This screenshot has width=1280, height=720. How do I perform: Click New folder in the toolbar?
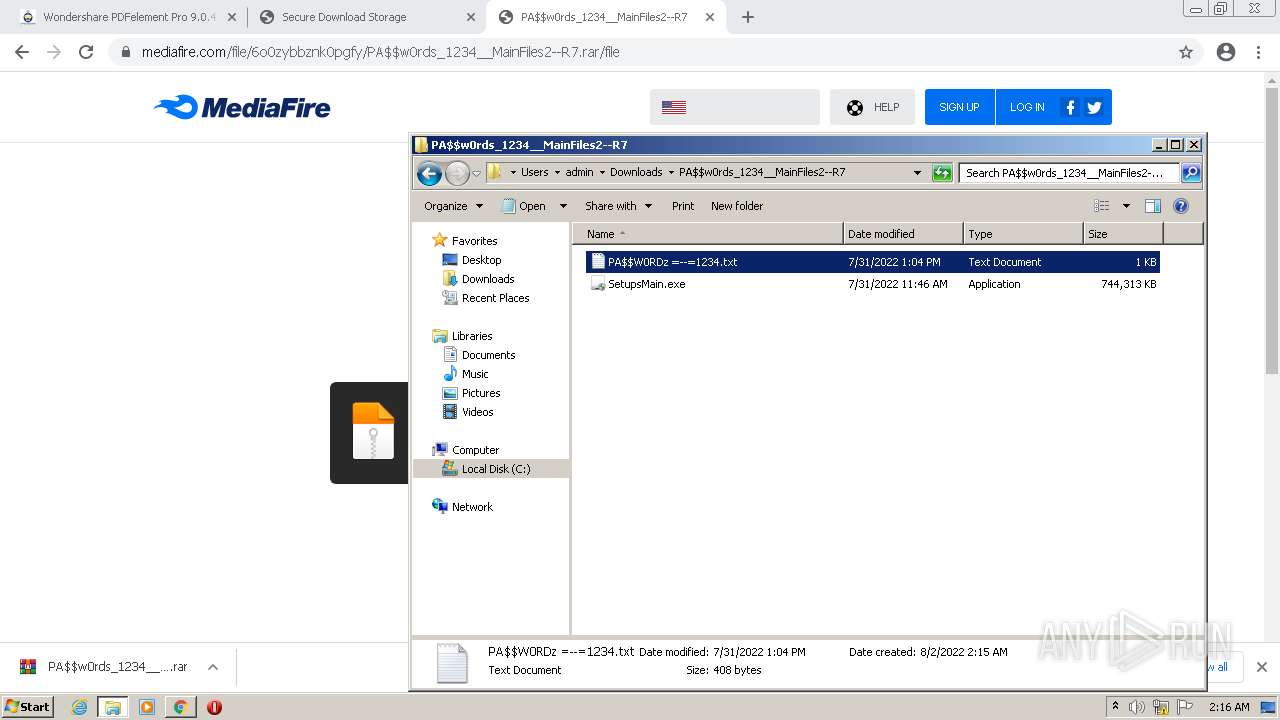pyautogui.click(x=737, y=206)
